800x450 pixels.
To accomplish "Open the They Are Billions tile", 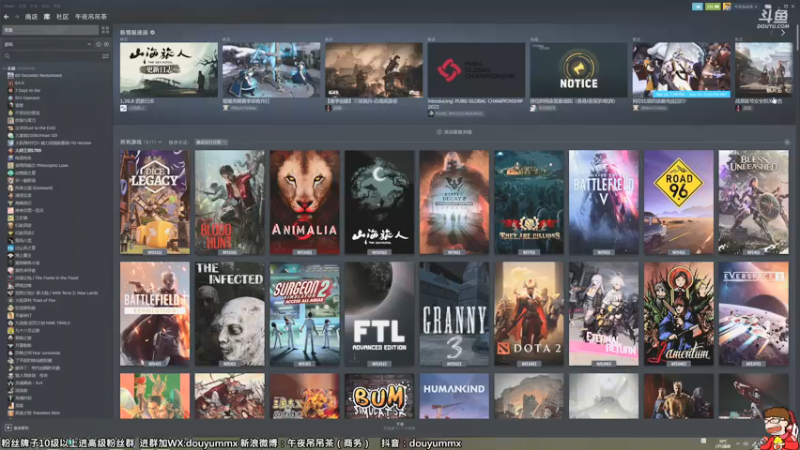I will coord(529,202).
